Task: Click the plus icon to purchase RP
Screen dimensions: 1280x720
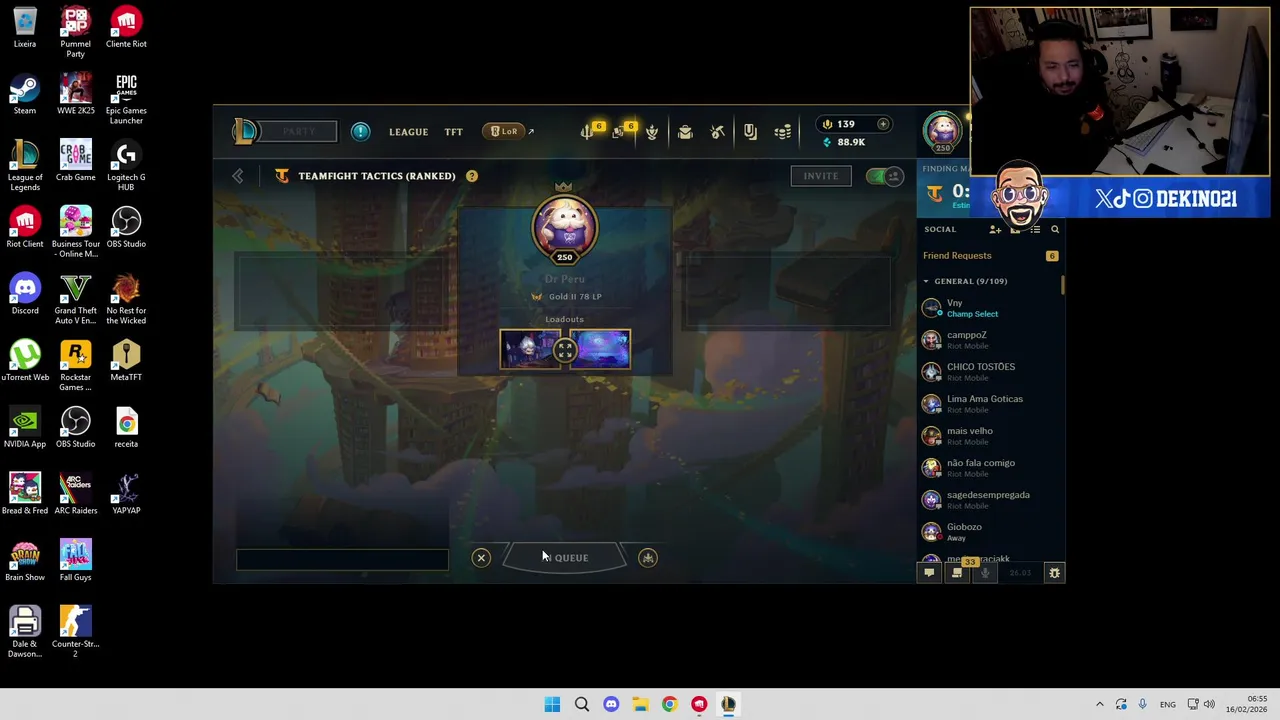Action: click(x=883, y=124)
